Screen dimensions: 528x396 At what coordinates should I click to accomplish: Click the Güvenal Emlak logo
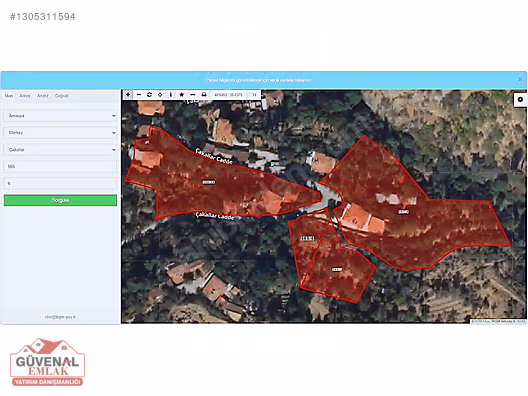click(47, 362)
